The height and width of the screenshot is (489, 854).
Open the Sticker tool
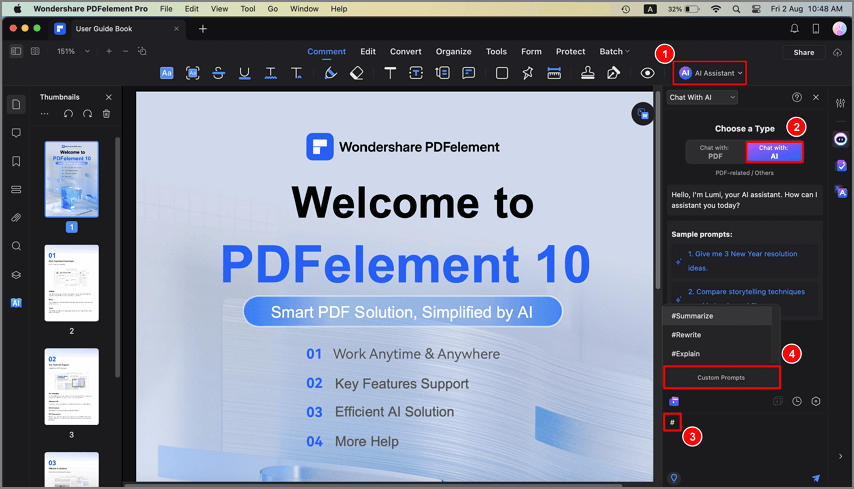(x=528, y=73)
